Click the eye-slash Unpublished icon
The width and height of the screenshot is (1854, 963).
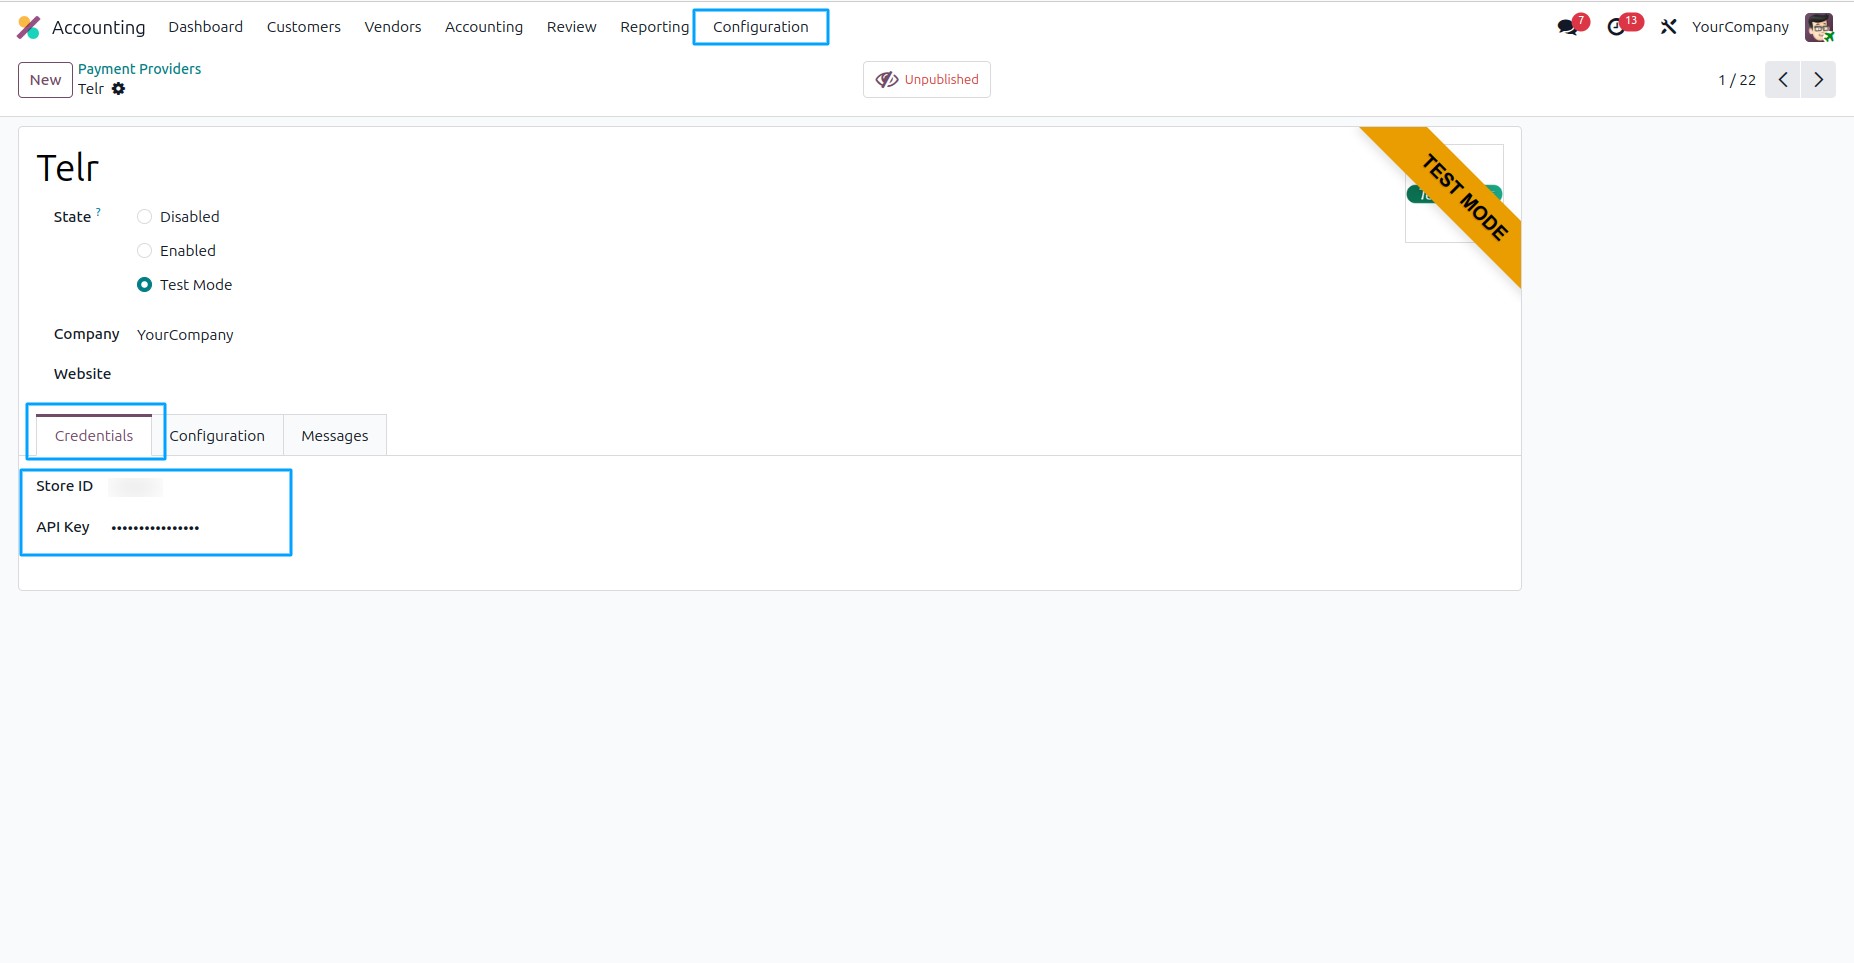[x=887, y=79]
